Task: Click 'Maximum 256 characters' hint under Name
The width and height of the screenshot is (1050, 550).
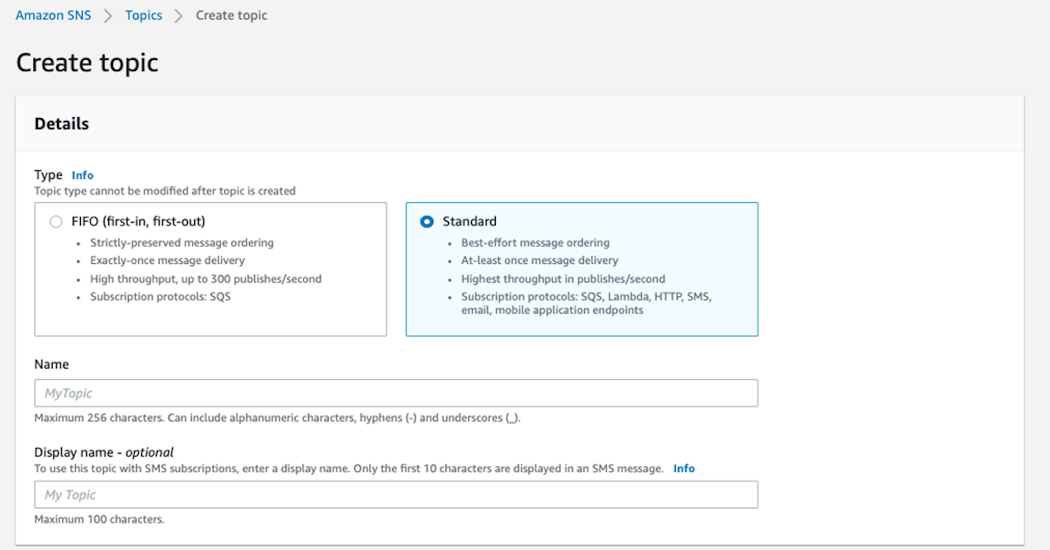Action: point(277,418)
